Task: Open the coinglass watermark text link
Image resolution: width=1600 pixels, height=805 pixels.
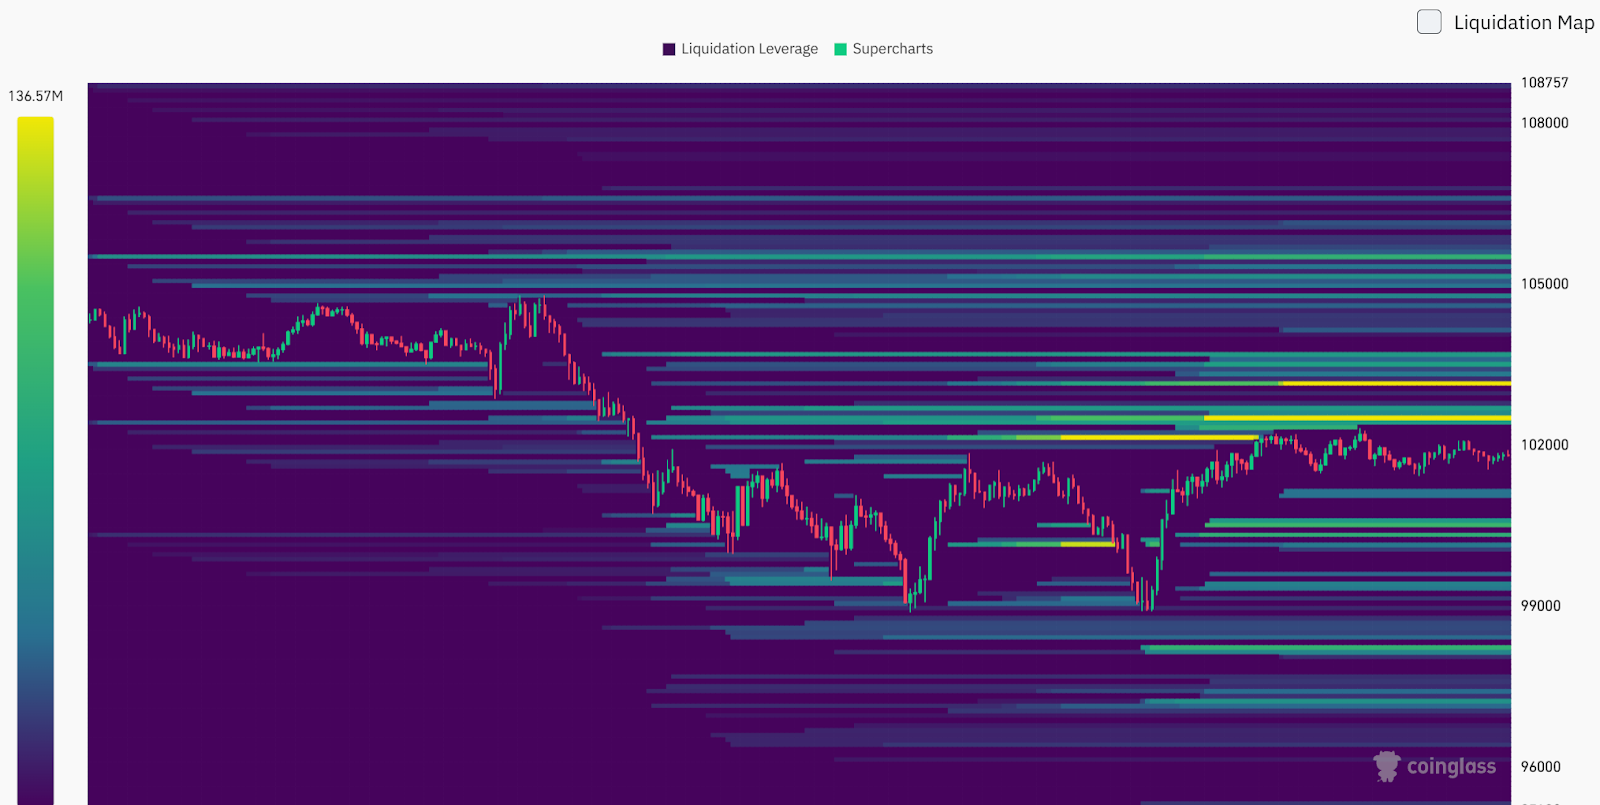Action: tap(1451, 767)
